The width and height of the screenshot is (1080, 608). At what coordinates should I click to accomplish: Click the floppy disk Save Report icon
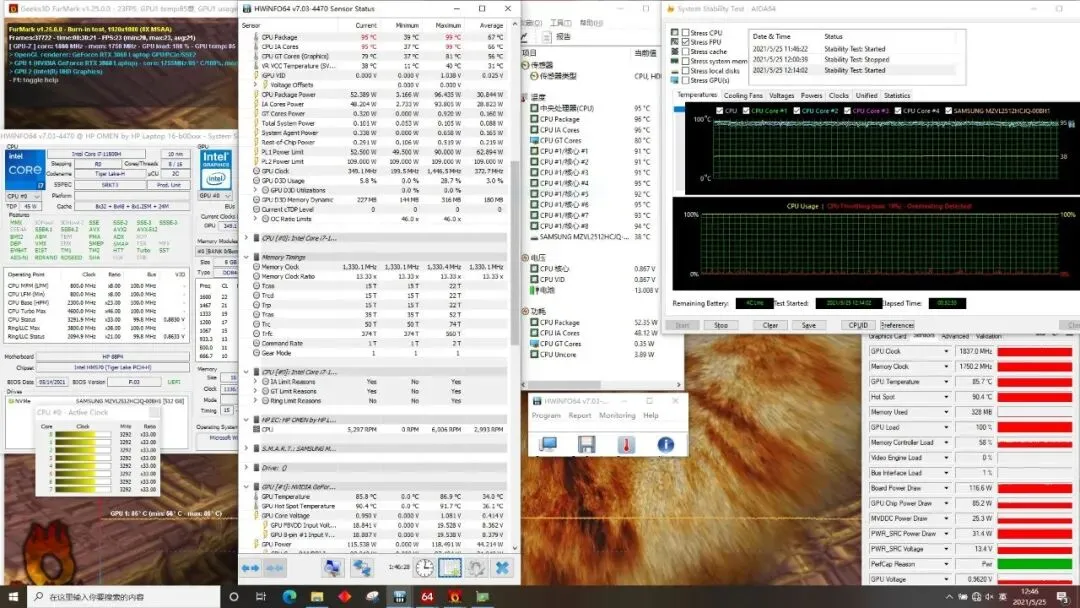coord(587,445)
